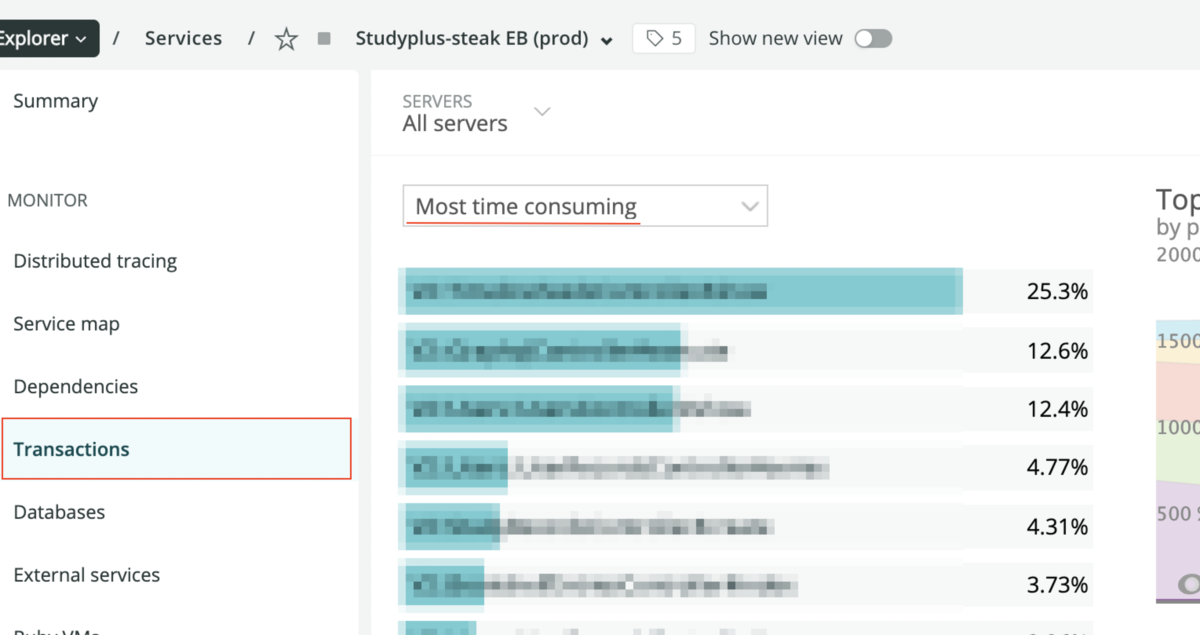Open the Most time consuming sort dropdown

click(x=585, y=206)
